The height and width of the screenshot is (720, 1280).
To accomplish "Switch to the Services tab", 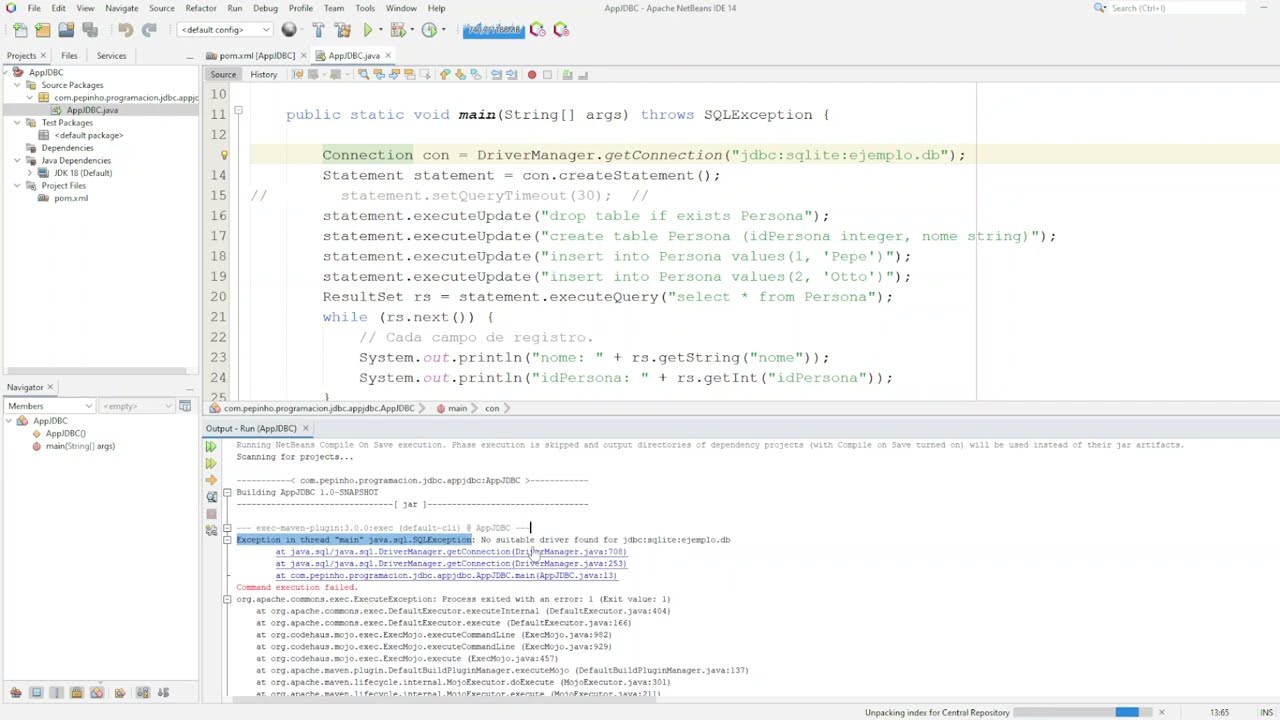I will tap(111, 56).
